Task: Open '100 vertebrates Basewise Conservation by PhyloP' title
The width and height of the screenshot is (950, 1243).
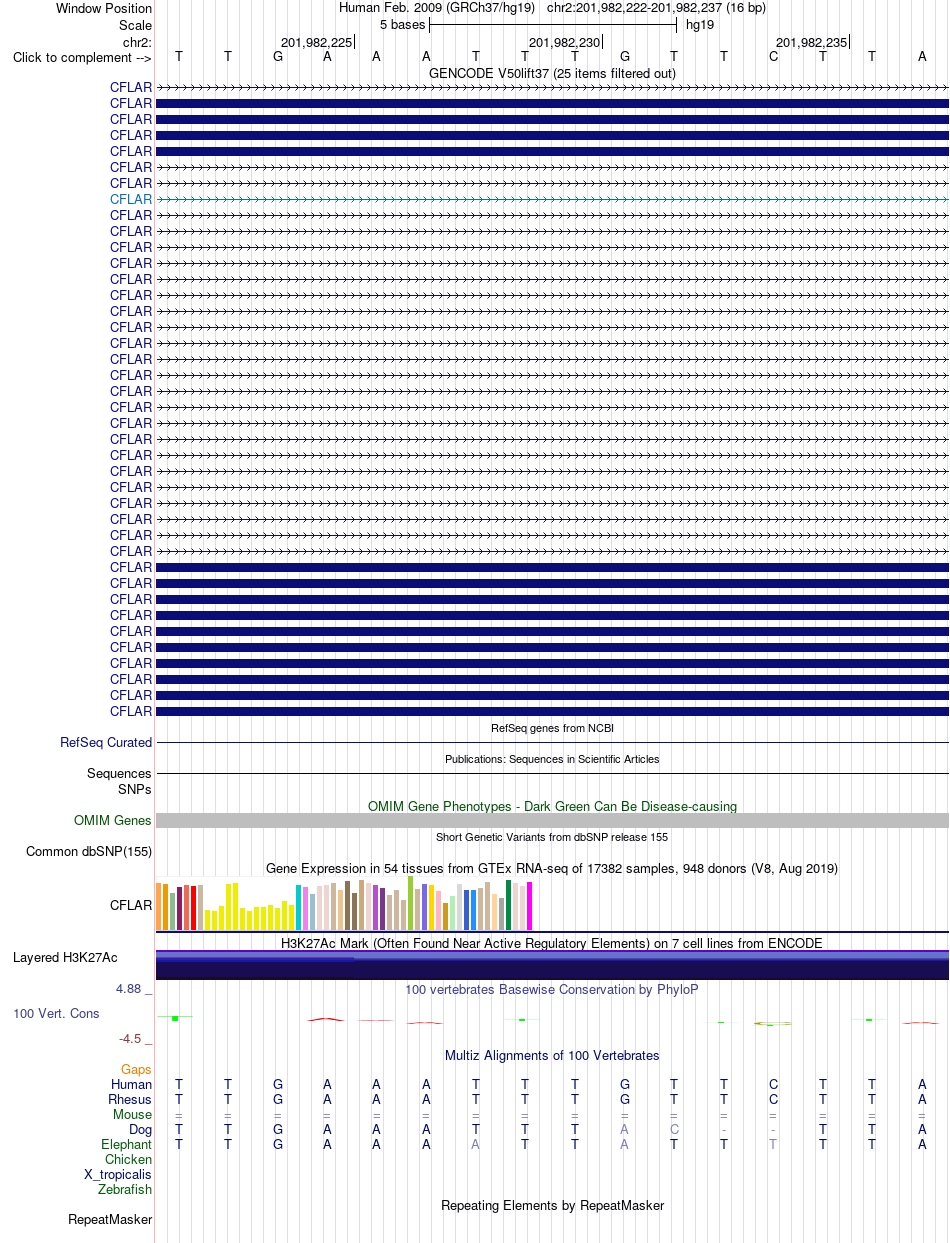Action: coord(552,990)
